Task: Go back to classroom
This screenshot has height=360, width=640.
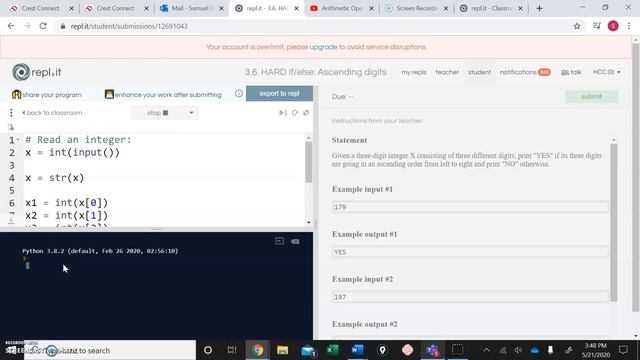Action: tap(52, 113)
